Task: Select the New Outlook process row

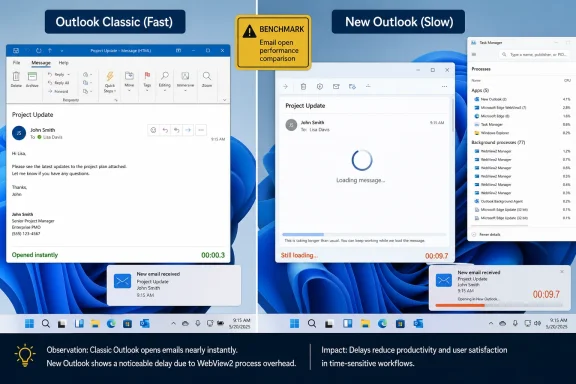Action: click(x=522, y=99)
